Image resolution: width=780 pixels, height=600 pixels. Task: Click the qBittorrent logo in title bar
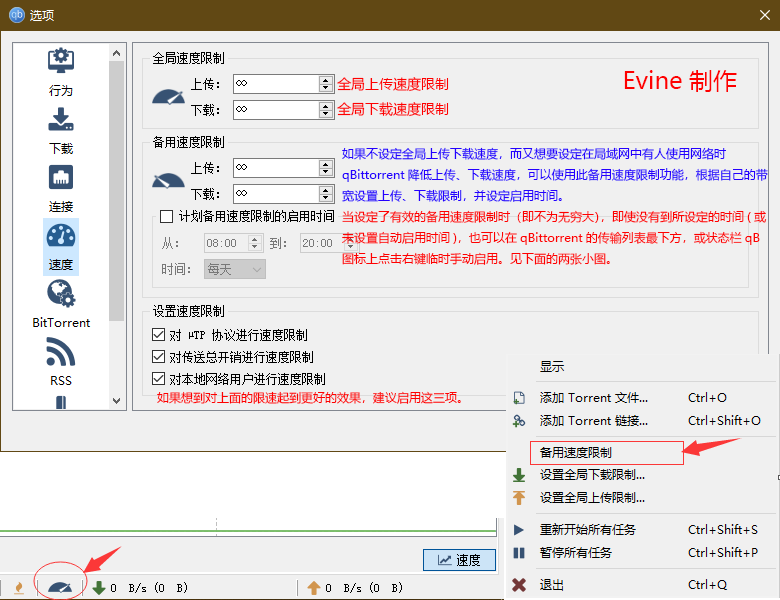[x=17, y=15]
